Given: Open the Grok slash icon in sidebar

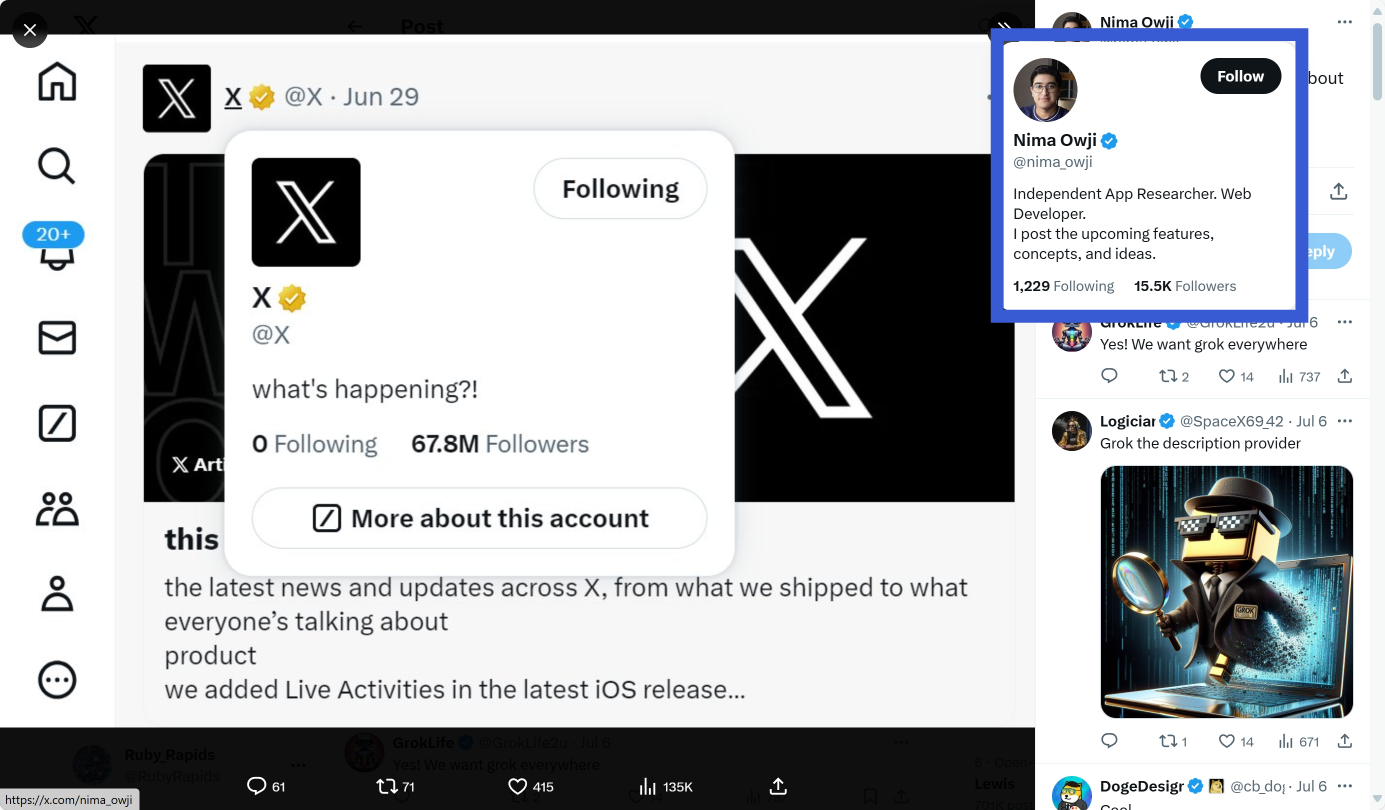Looking at the screenshot, I should pos(57,423).
